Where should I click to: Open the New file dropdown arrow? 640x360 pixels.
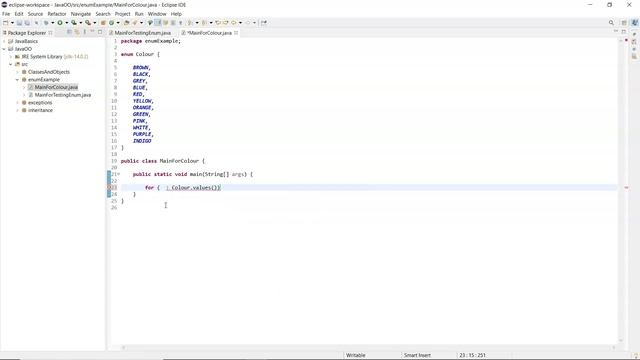[12, 23]
